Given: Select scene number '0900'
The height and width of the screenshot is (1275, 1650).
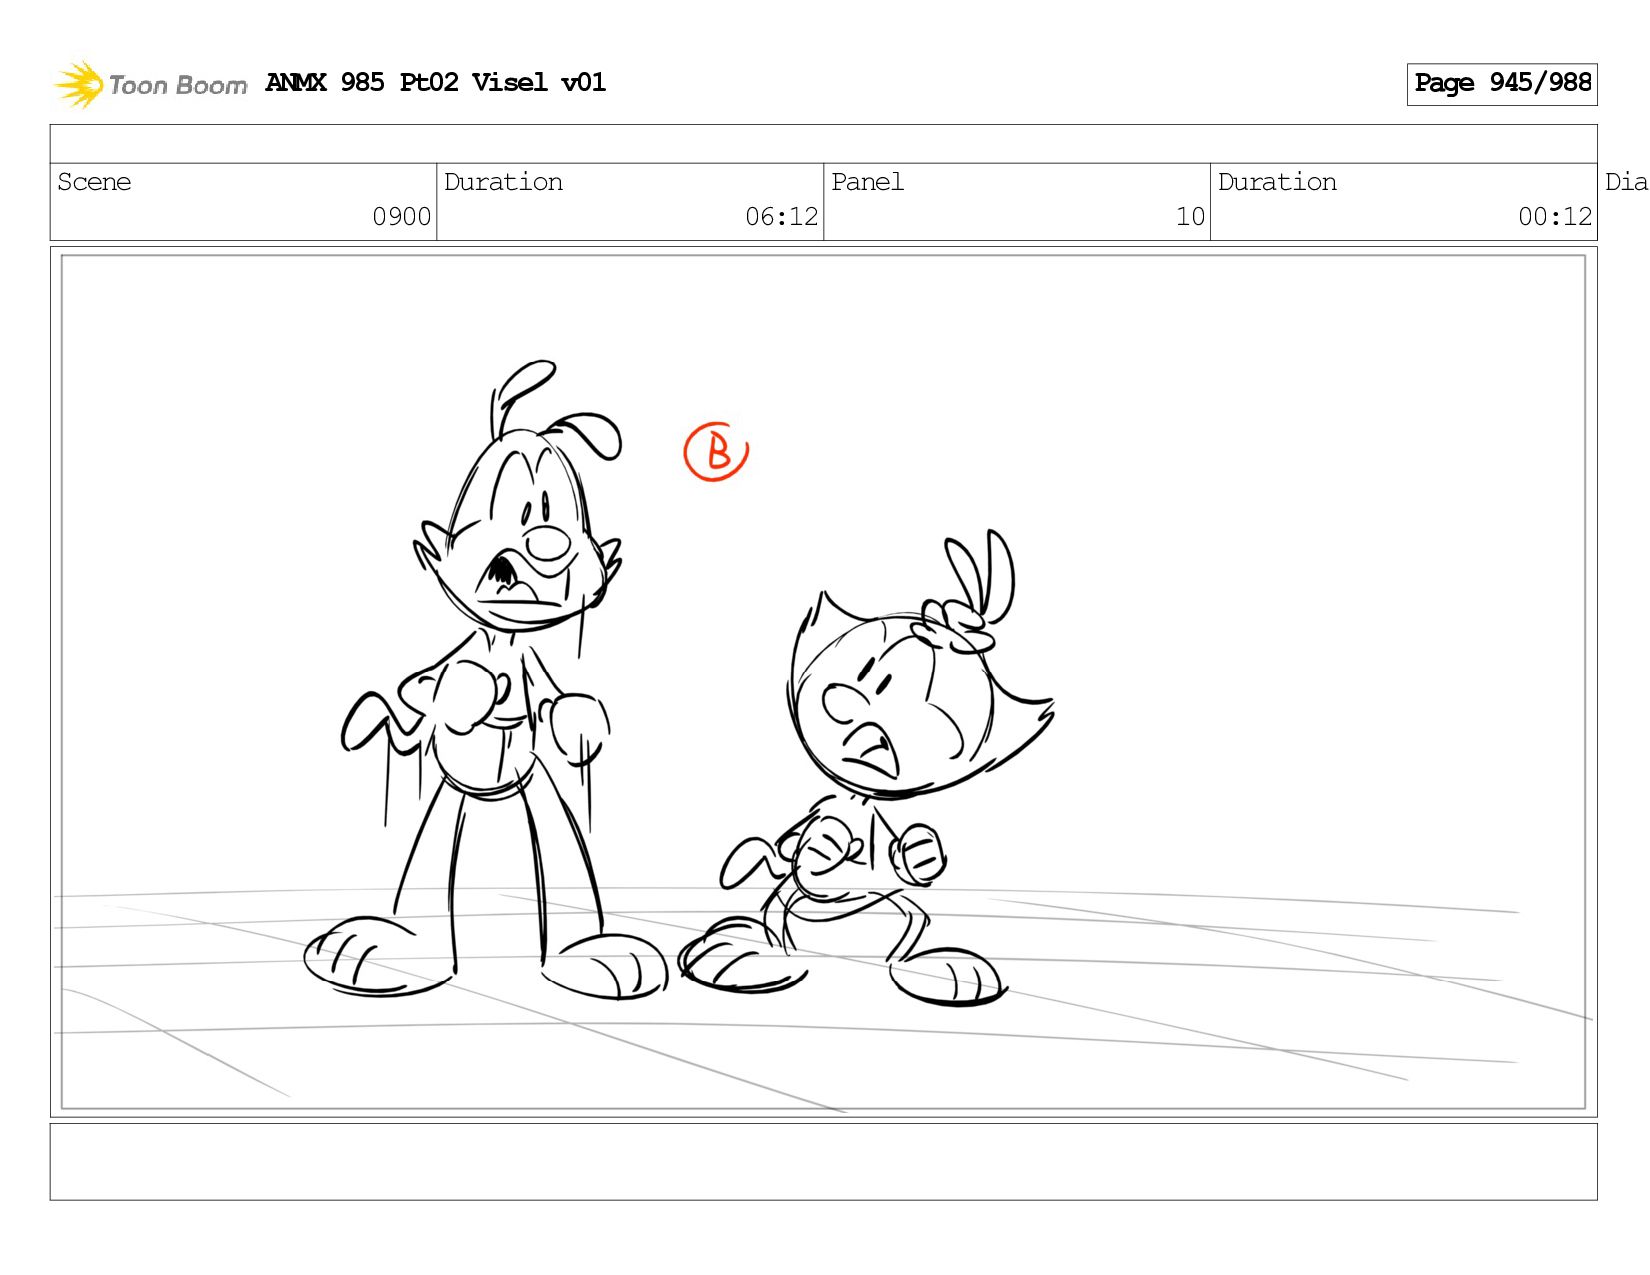Looking at the screenshot, I should pyautogui.click(x=401, y=217).
